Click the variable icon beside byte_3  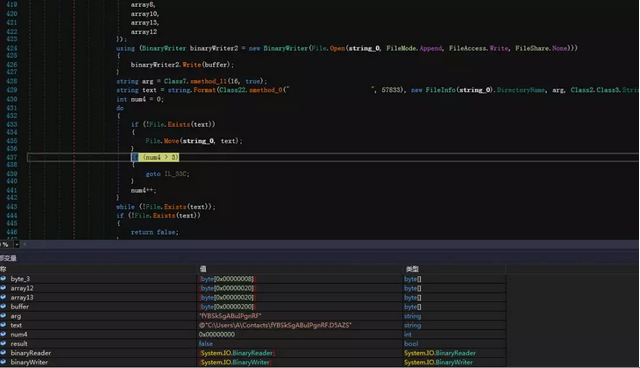pyautogui.click(x=3, y=279)
